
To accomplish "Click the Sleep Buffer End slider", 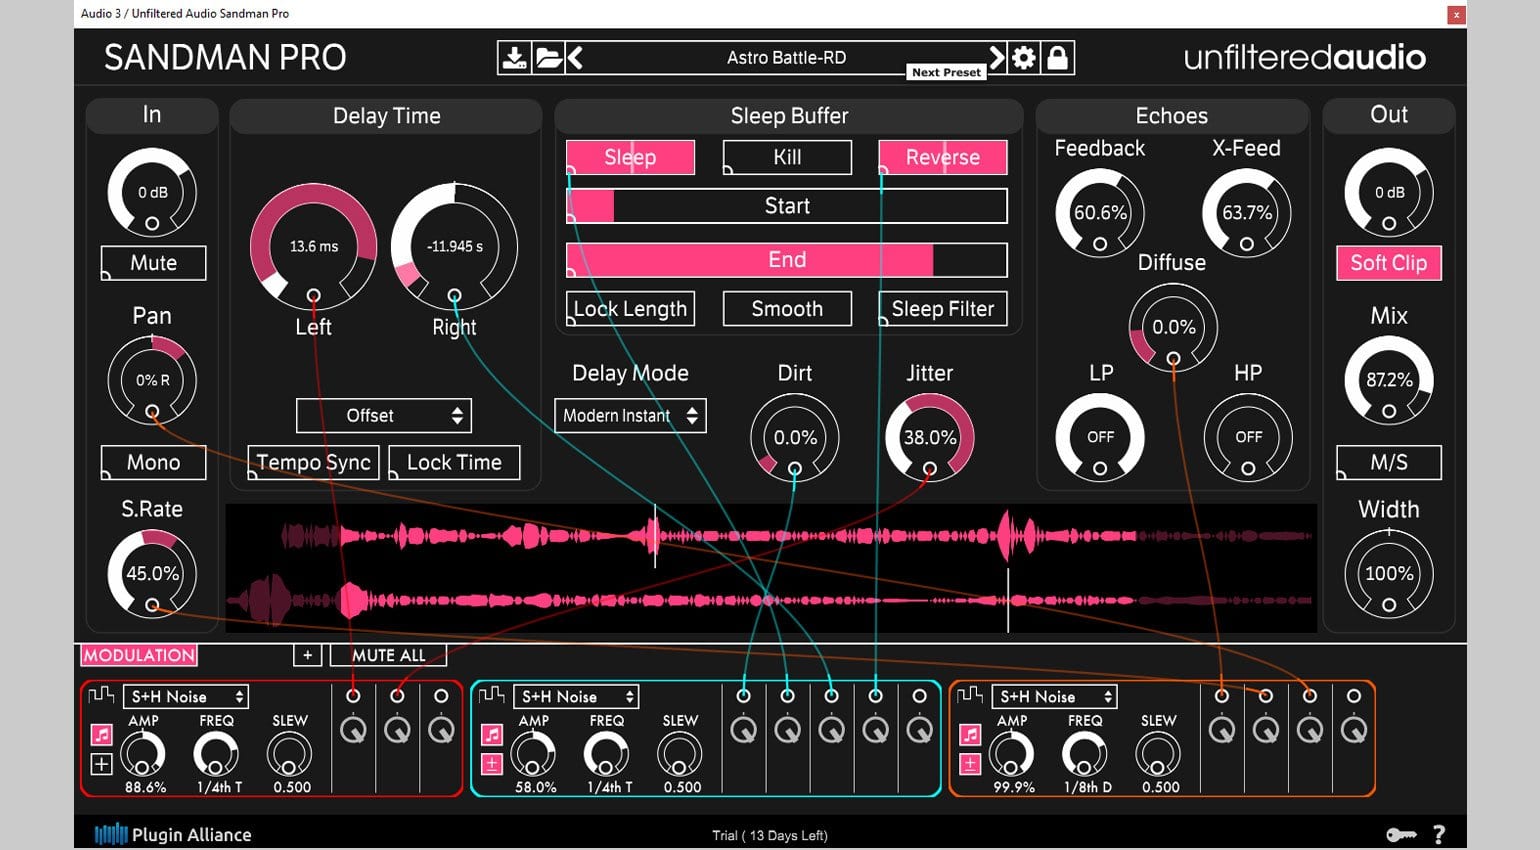I will click(x=787, y=260).
